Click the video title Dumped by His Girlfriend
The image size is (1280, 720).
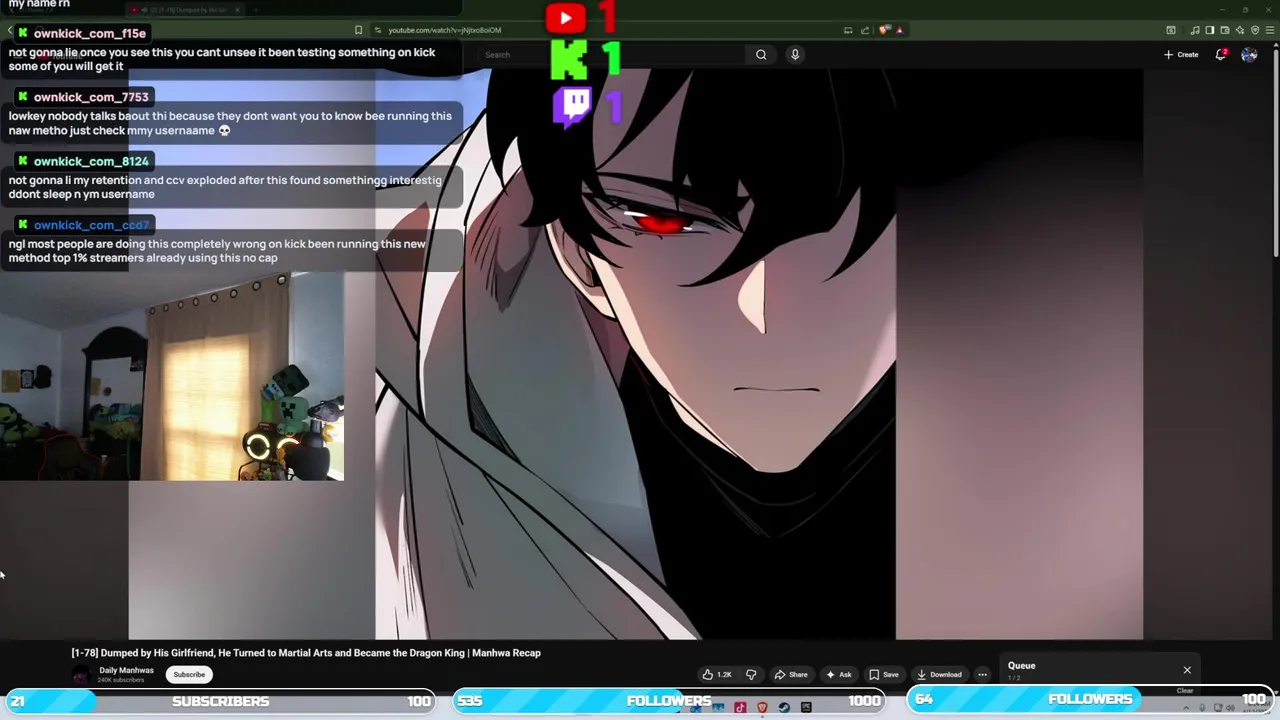306,653
